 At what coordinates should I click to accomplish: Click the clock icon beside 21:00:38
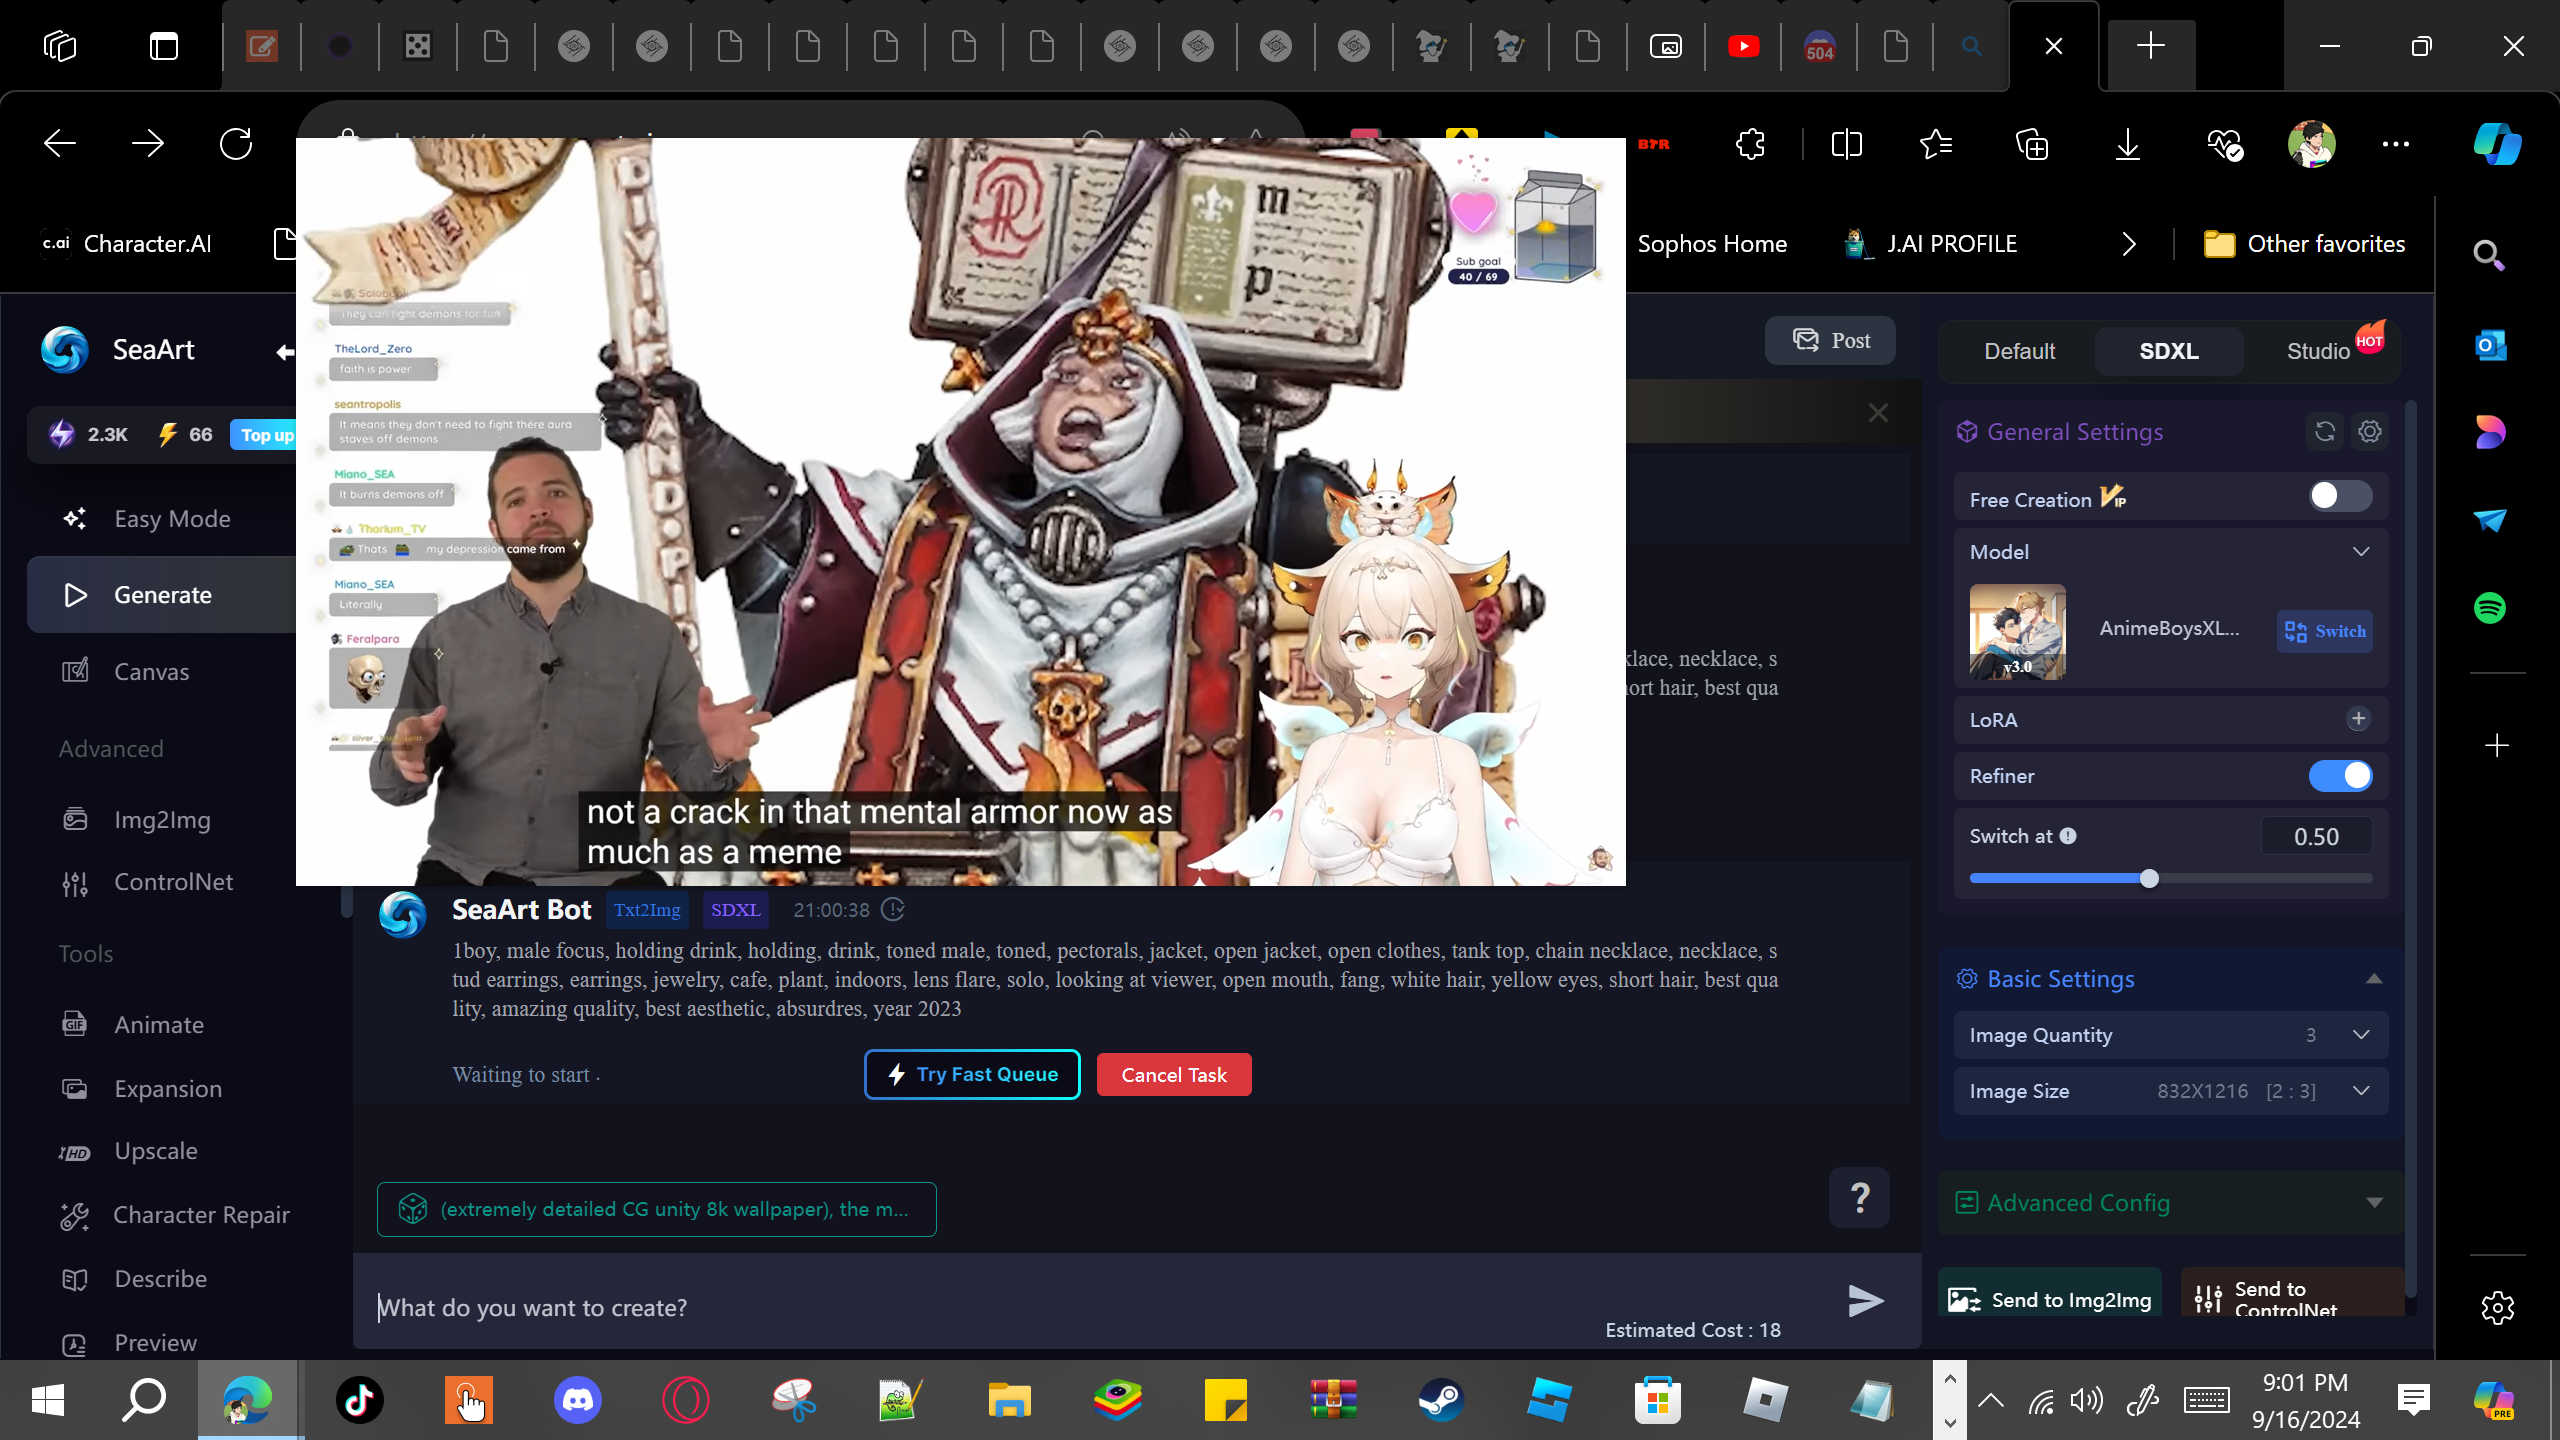click(x=893, y=910)
